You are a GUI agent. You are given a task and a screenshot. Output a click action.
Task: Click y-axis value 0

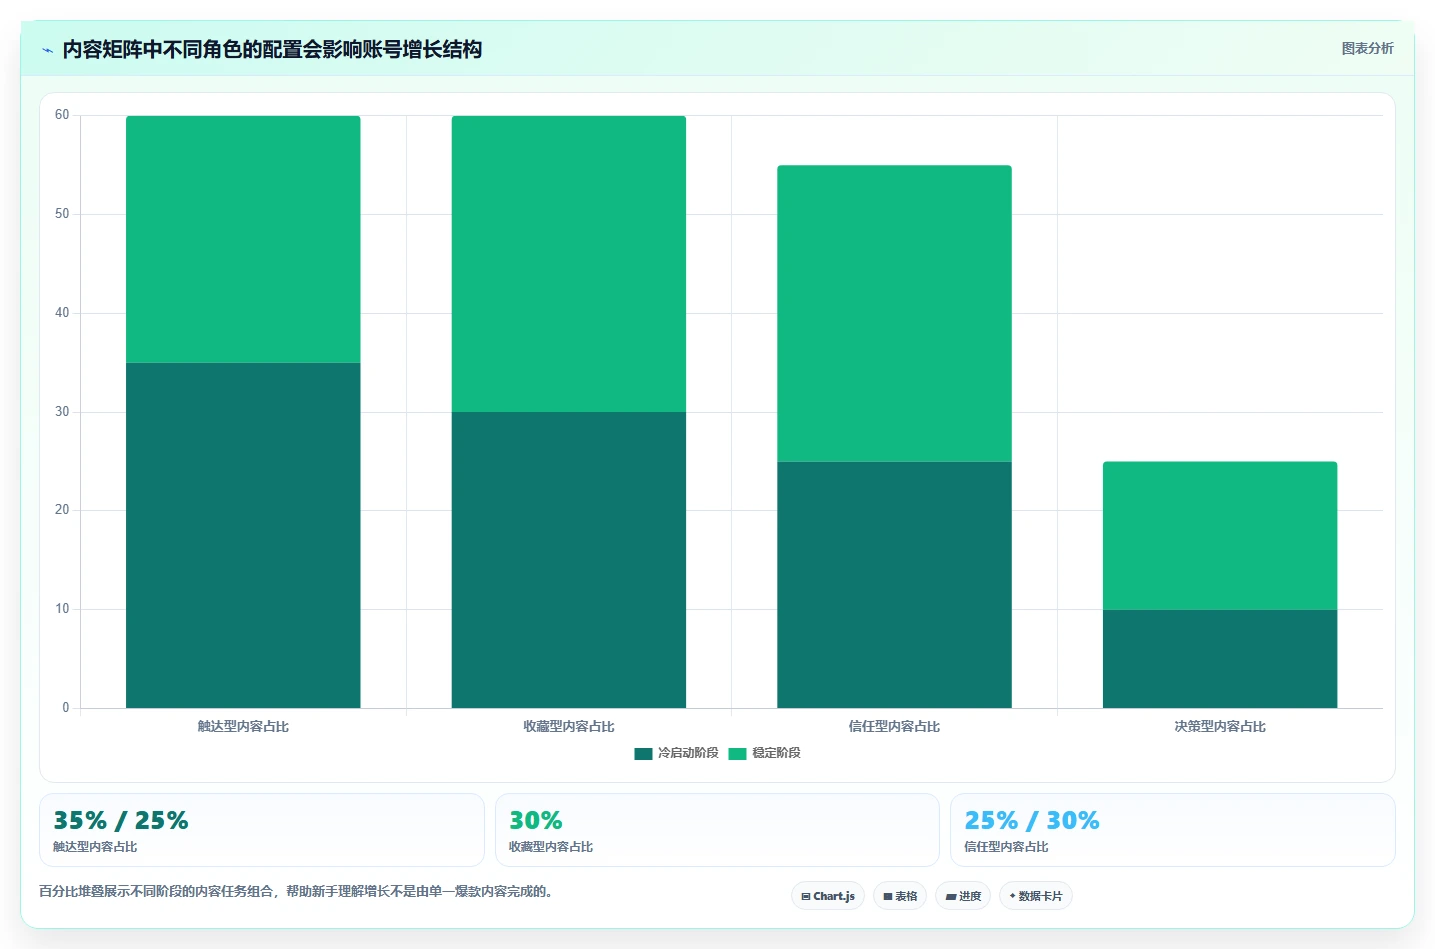[x=66, y=708]
